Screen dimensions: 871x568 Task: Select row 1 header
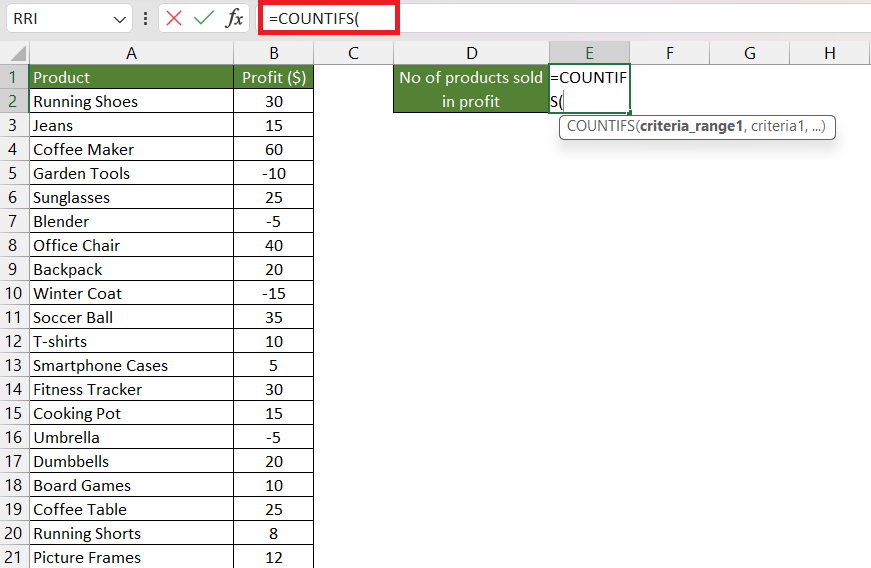tap(14, 77)
